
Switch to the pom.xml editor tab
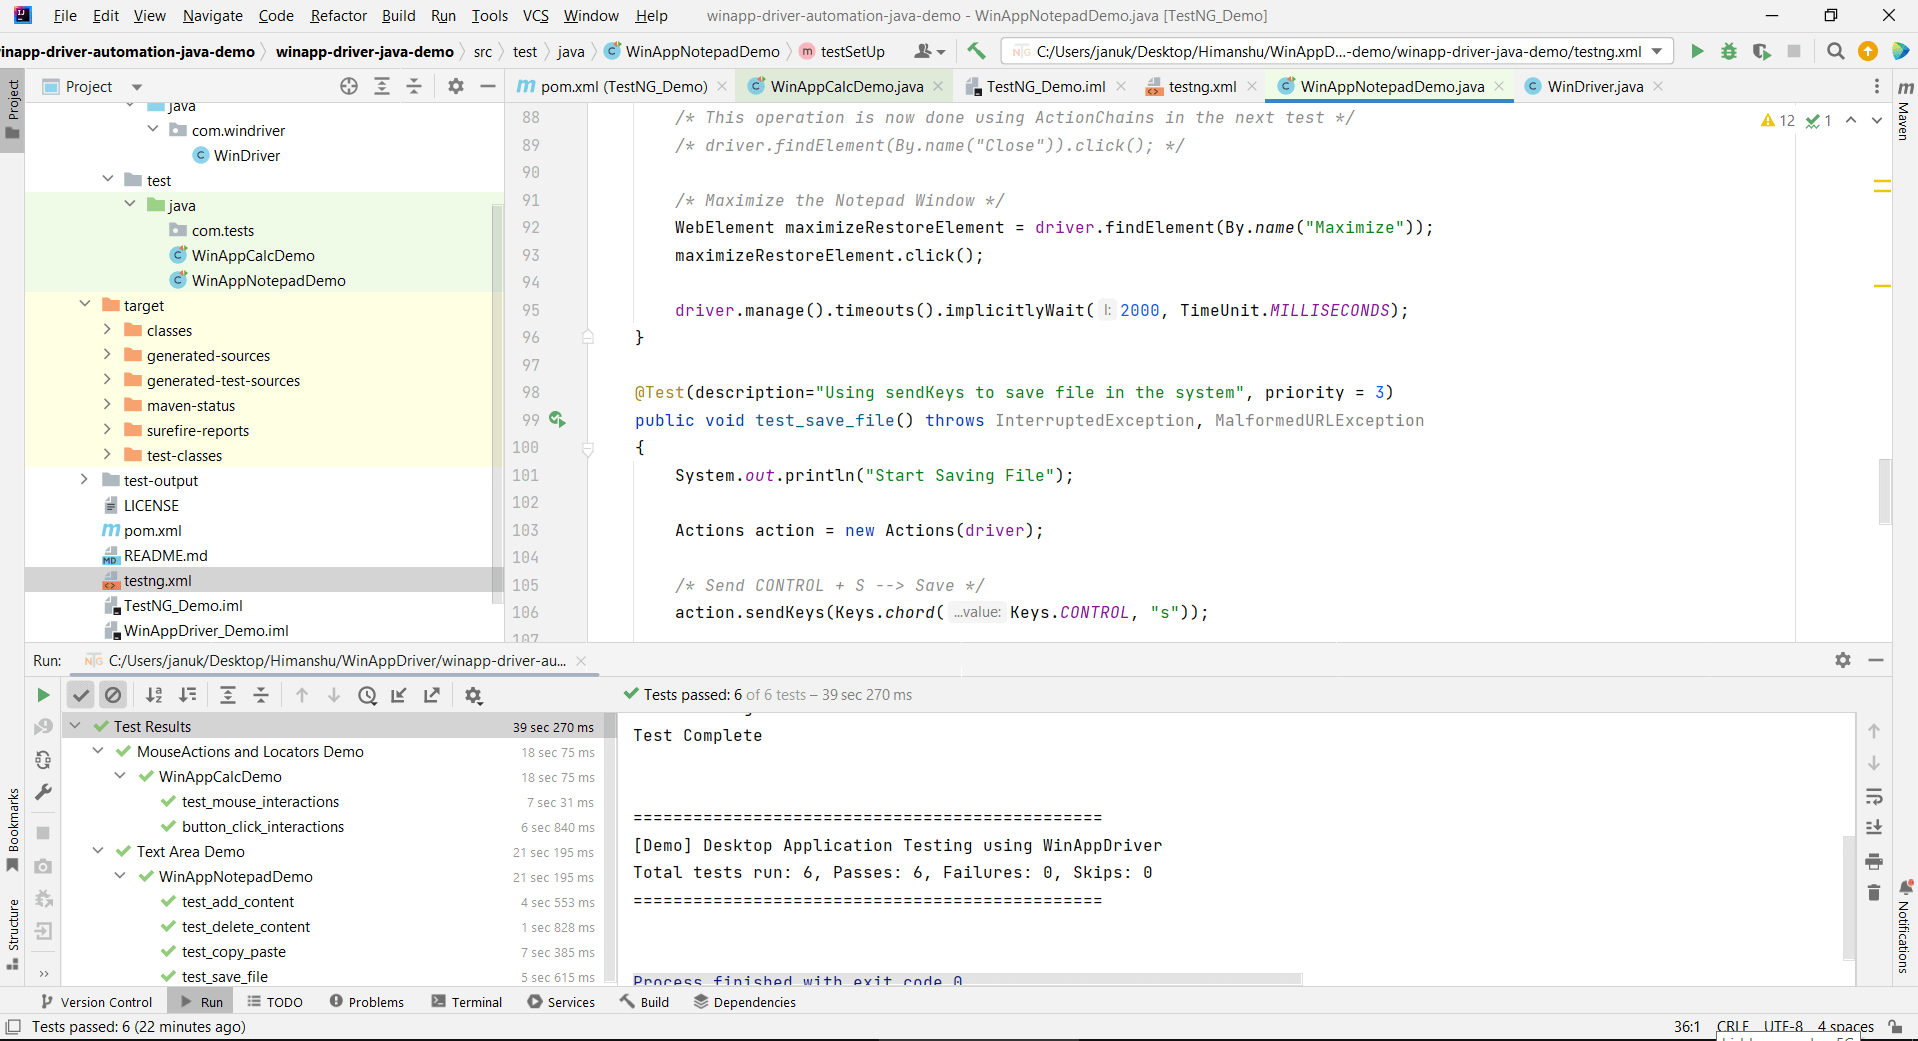coord(618,86)
